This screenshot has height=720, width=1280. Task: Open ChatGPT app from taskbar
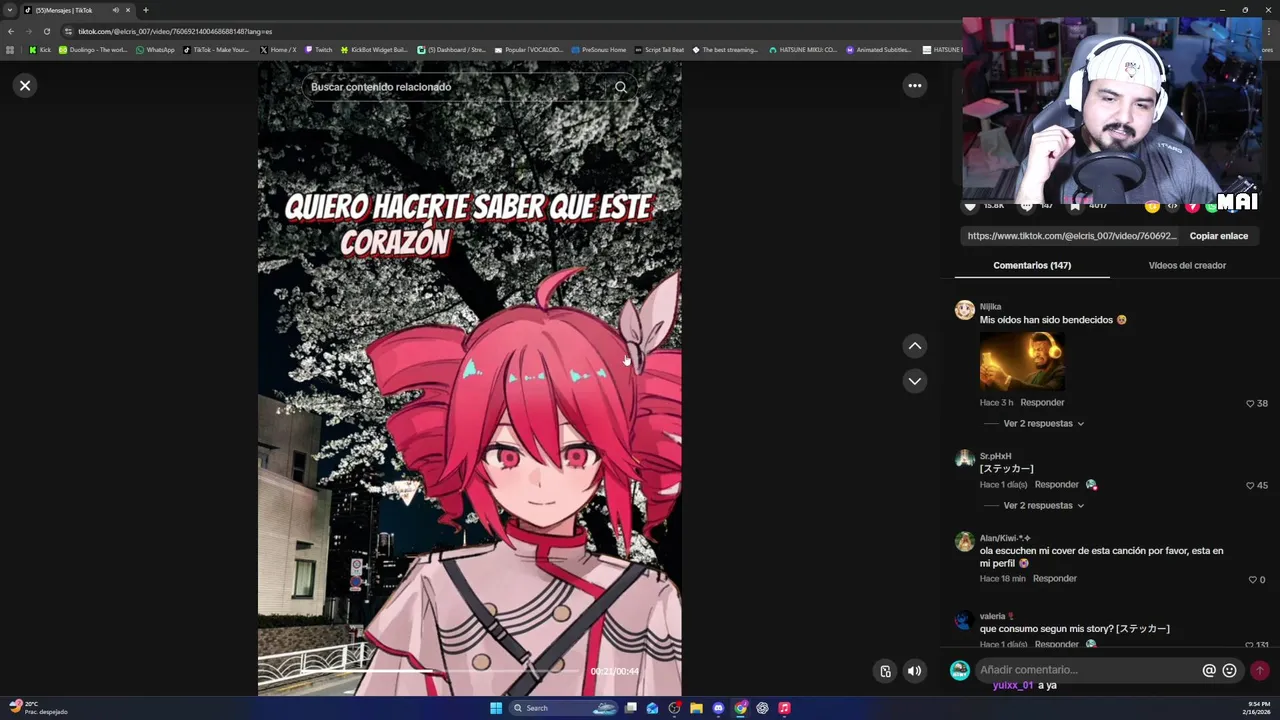[x=762, y=708]
